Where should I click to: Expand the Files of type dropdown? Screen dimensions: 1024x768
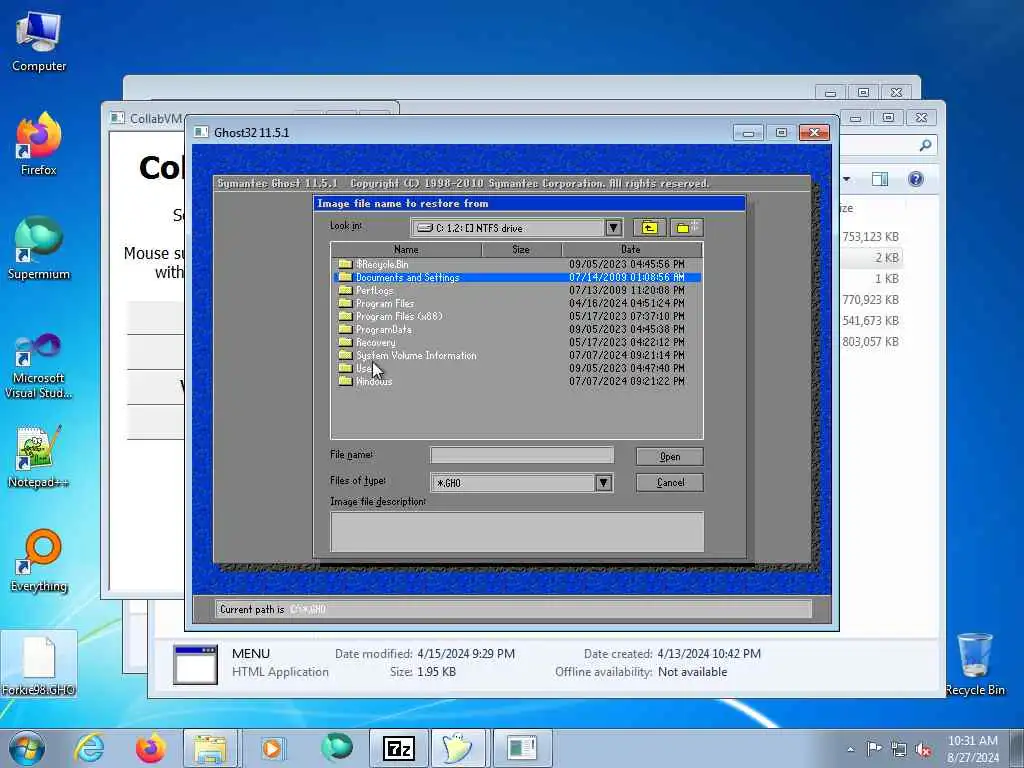click(x=603, y=483)
